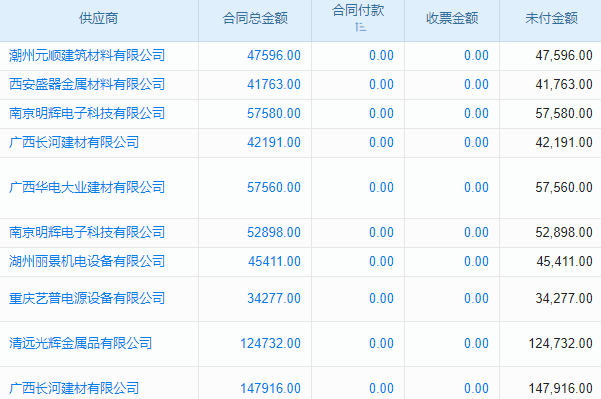601x399 pixels.
Task: Click 合同付款 0.00 in 清远光辉金属品 row
Action: [381, 343]
